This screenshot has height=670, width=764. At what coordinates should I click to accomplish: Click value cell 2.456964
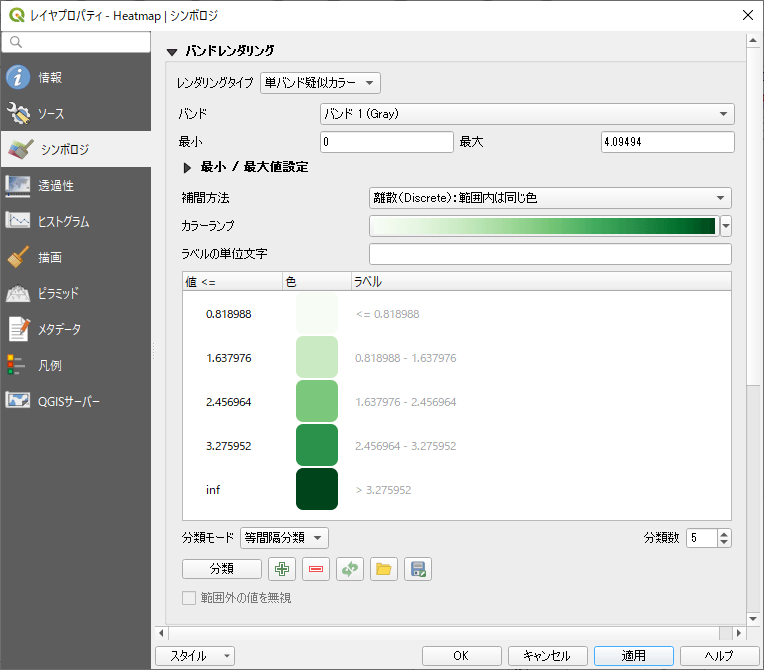229,402
